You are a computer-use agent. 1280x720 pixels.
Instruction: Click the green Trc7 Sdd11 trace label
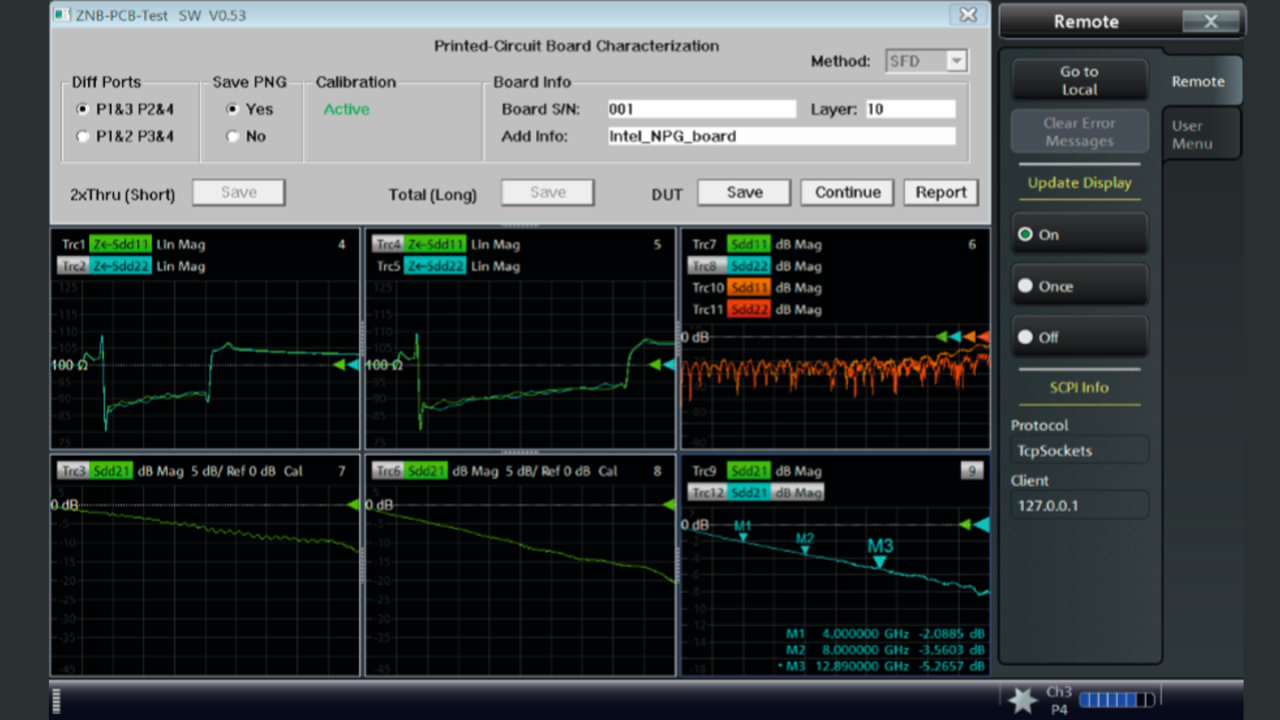pyautogui.click(x=748, y=244)
